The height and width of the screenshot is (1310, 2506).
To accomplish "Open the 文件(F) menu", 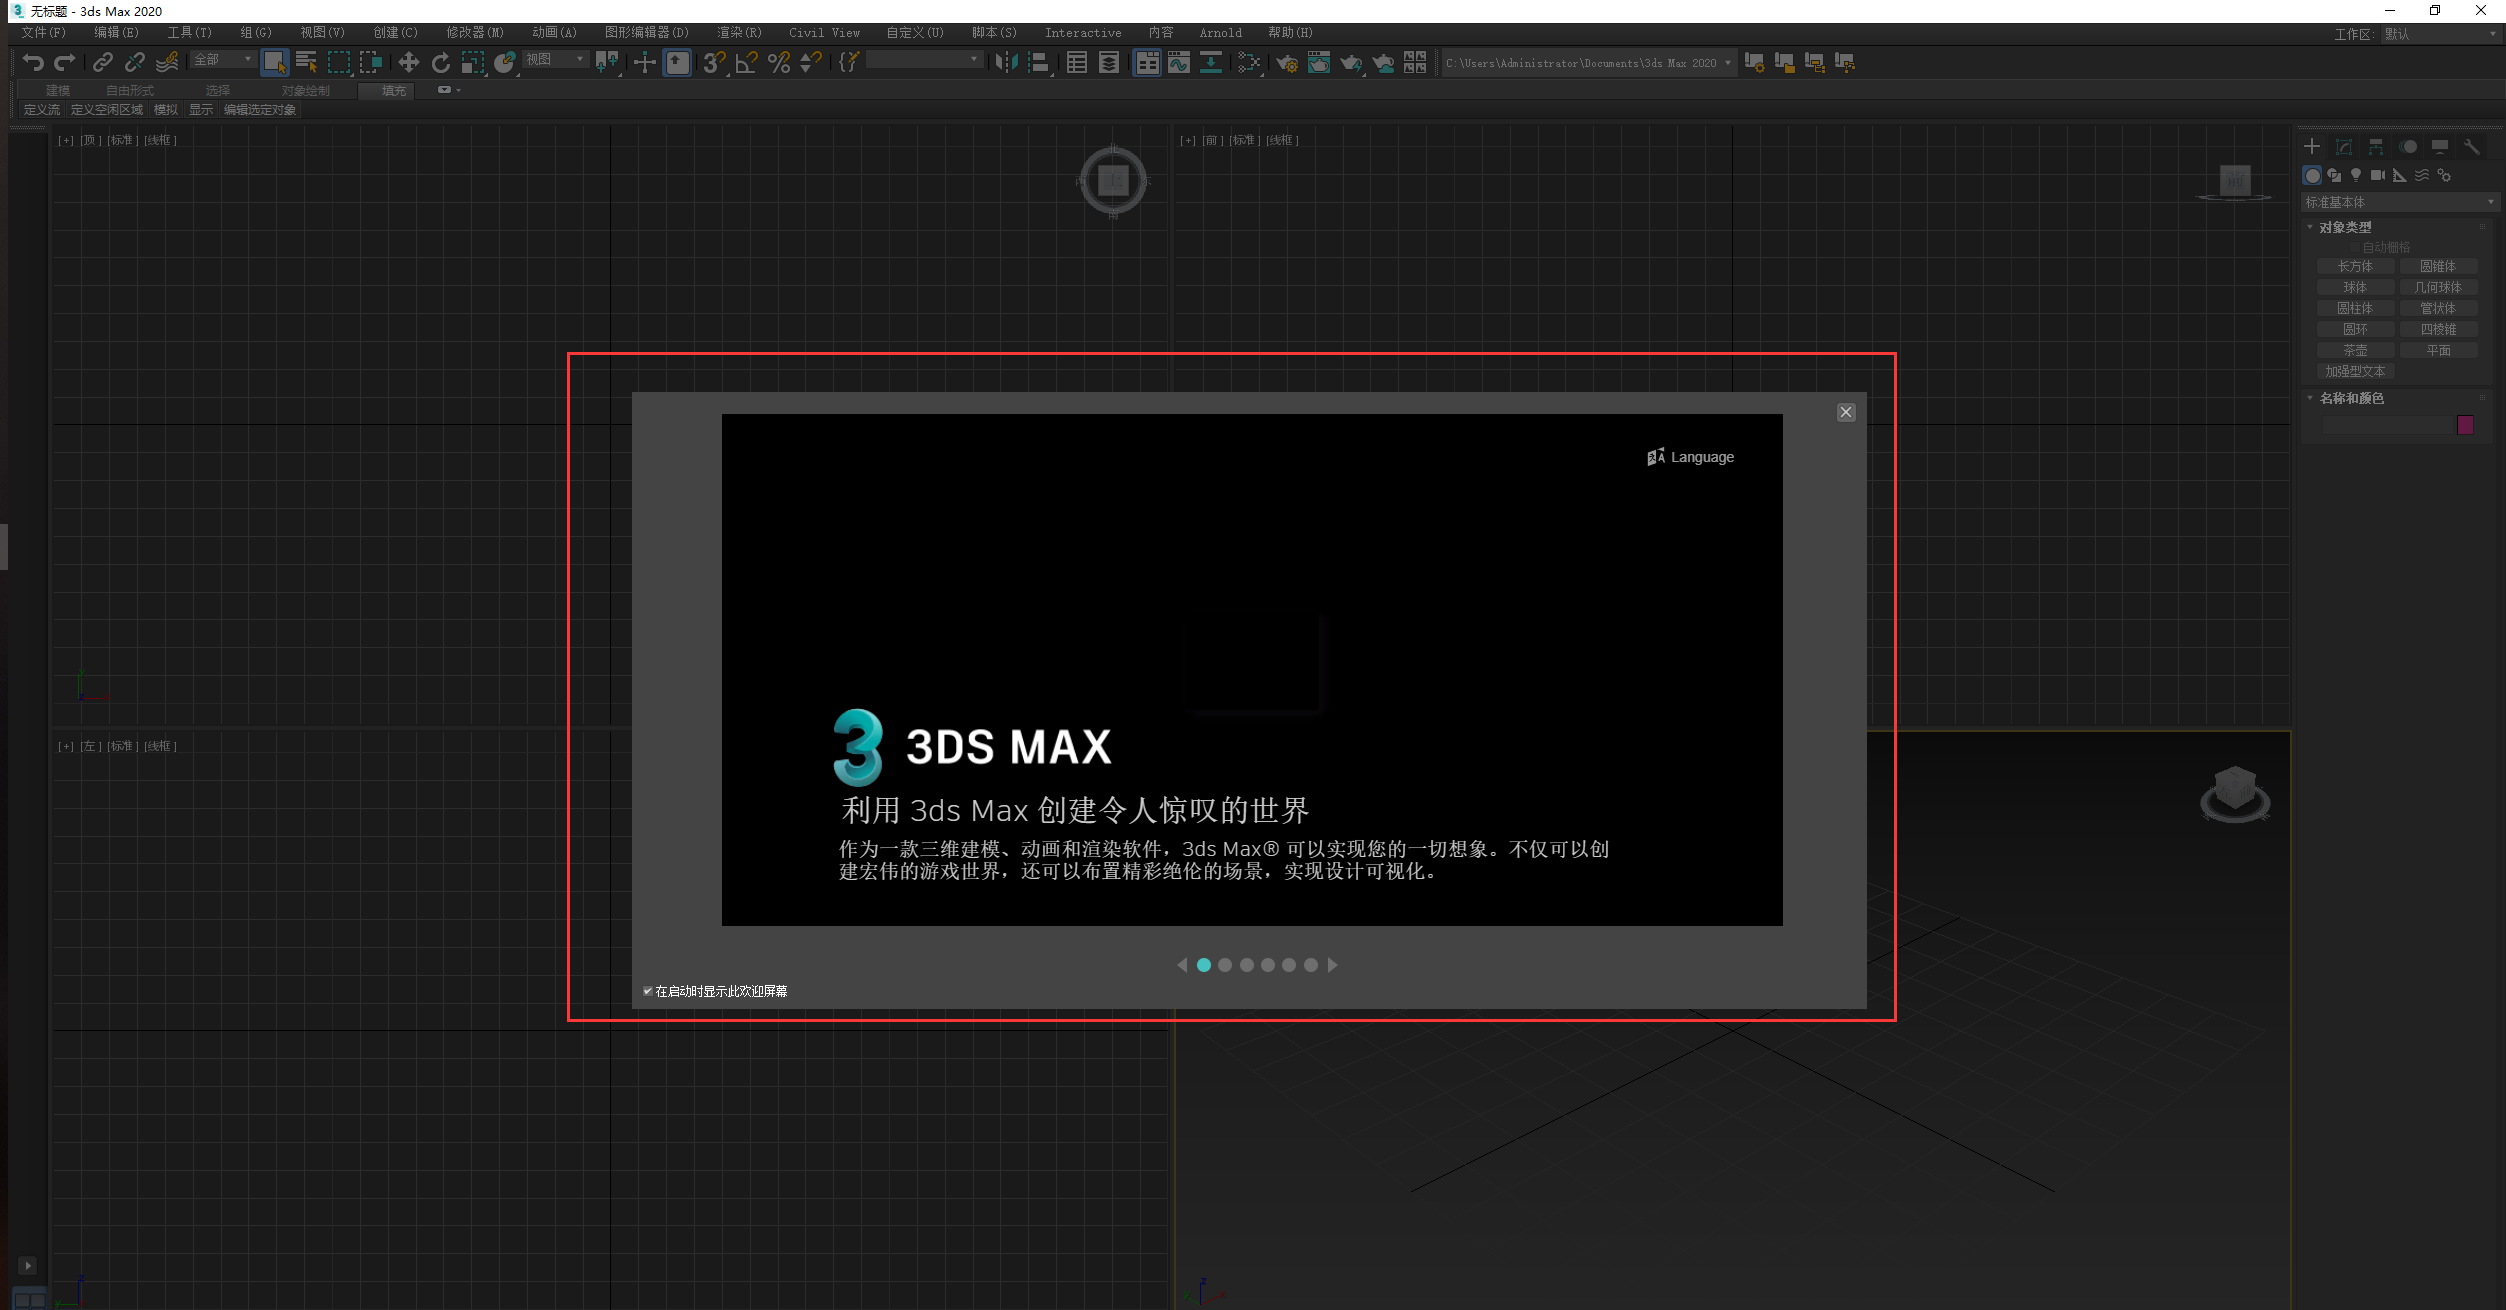I will click(x=43, y=33).
